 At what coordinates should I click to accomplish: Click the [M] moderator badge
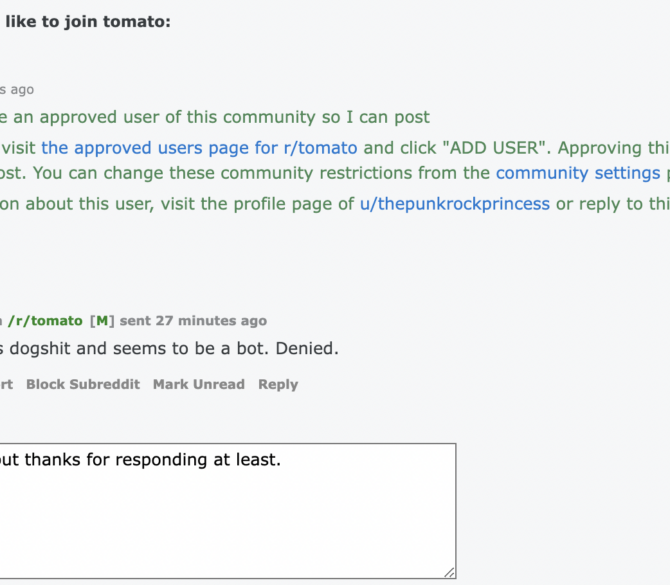click(102, 321)
